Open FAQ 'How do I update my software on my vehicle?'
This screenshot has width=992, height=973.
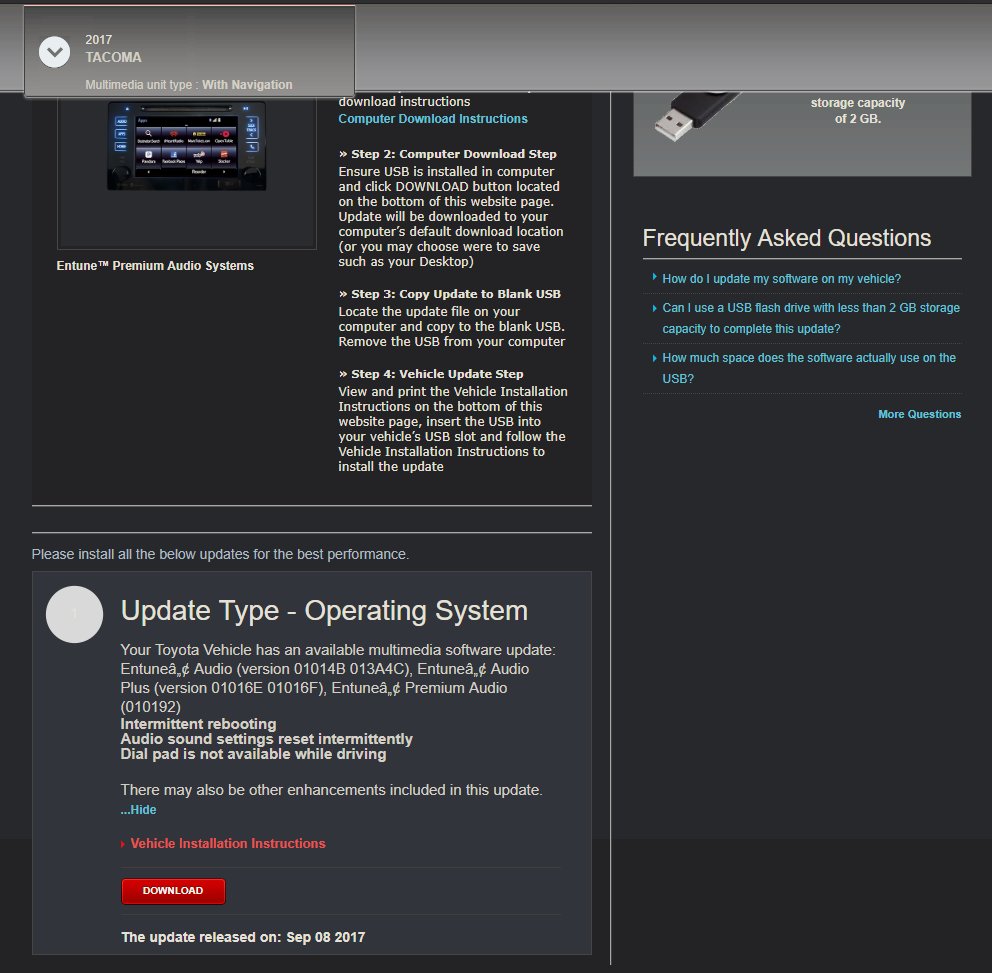(781, 278)
